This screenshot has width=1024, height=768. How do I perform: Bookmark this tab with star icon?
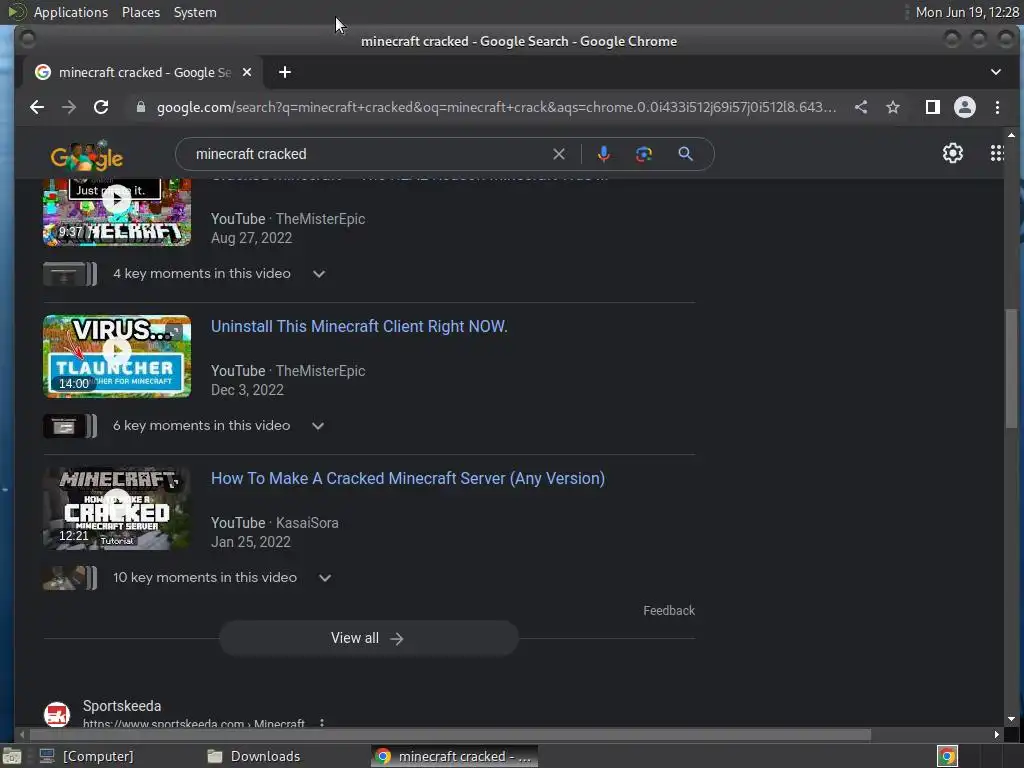point(893,107)
